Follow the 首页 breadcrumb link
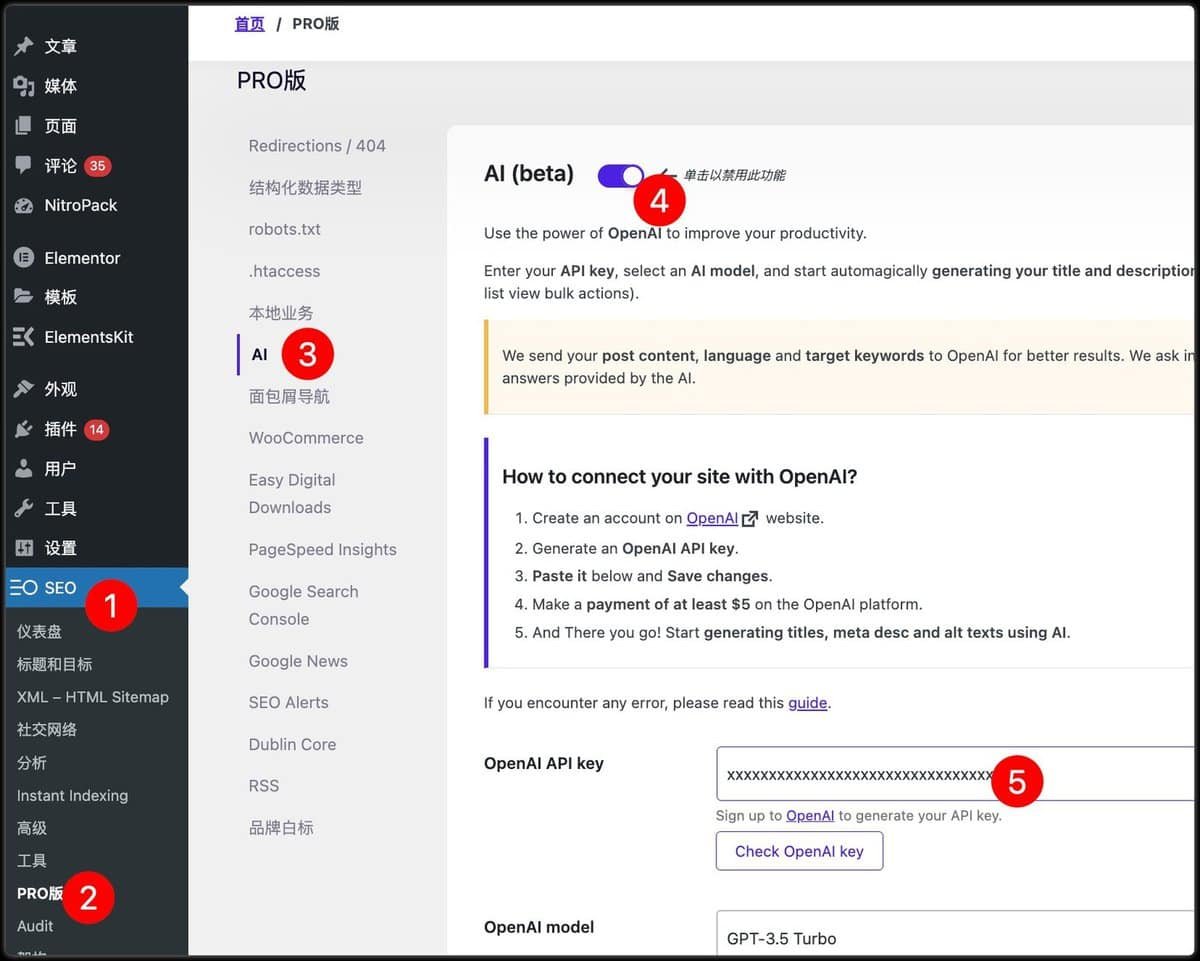The width and height of the screenshot is (1200, 961). pos(250,24)
